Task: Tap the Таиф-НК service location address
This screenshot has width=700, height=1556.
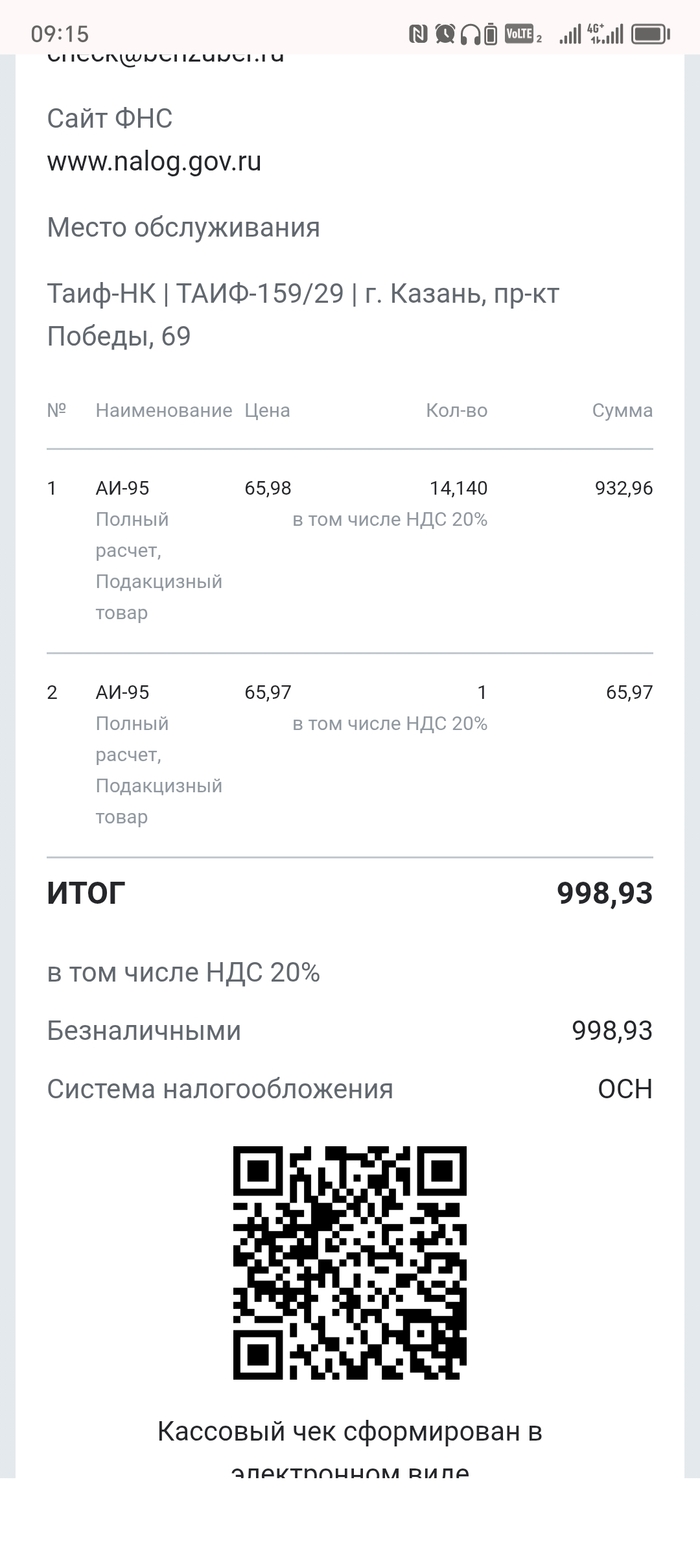Action: [303, 315]
